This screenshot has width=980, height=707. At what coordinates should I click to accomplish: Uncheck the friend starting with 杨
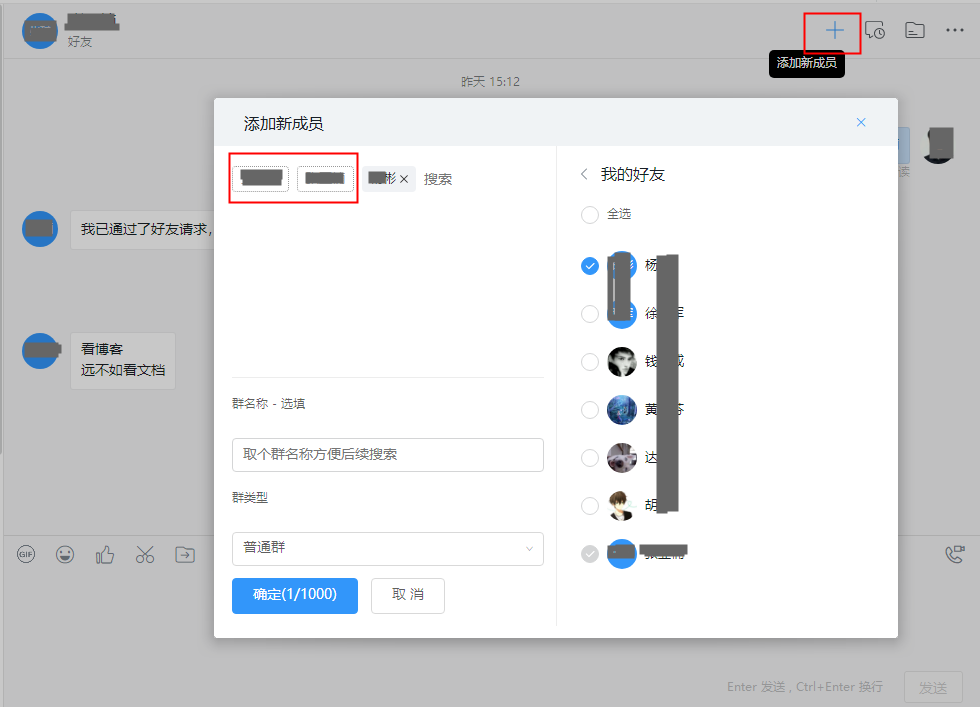coord(589,266)
